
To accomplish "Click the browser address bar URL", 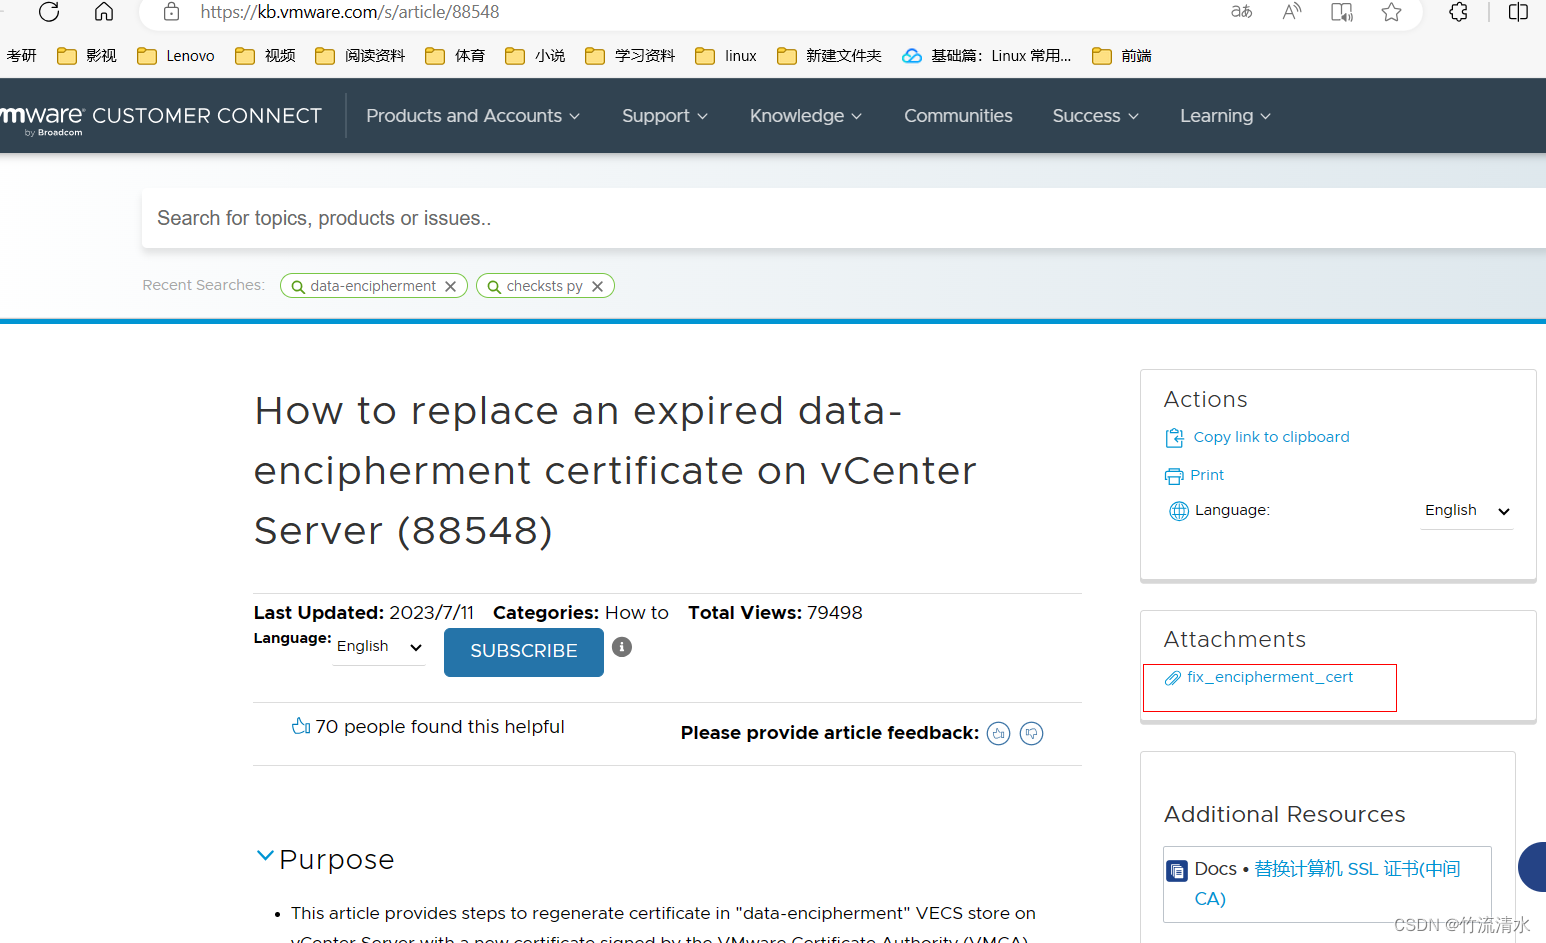I will pyautogui.click(x=350, y=12).
